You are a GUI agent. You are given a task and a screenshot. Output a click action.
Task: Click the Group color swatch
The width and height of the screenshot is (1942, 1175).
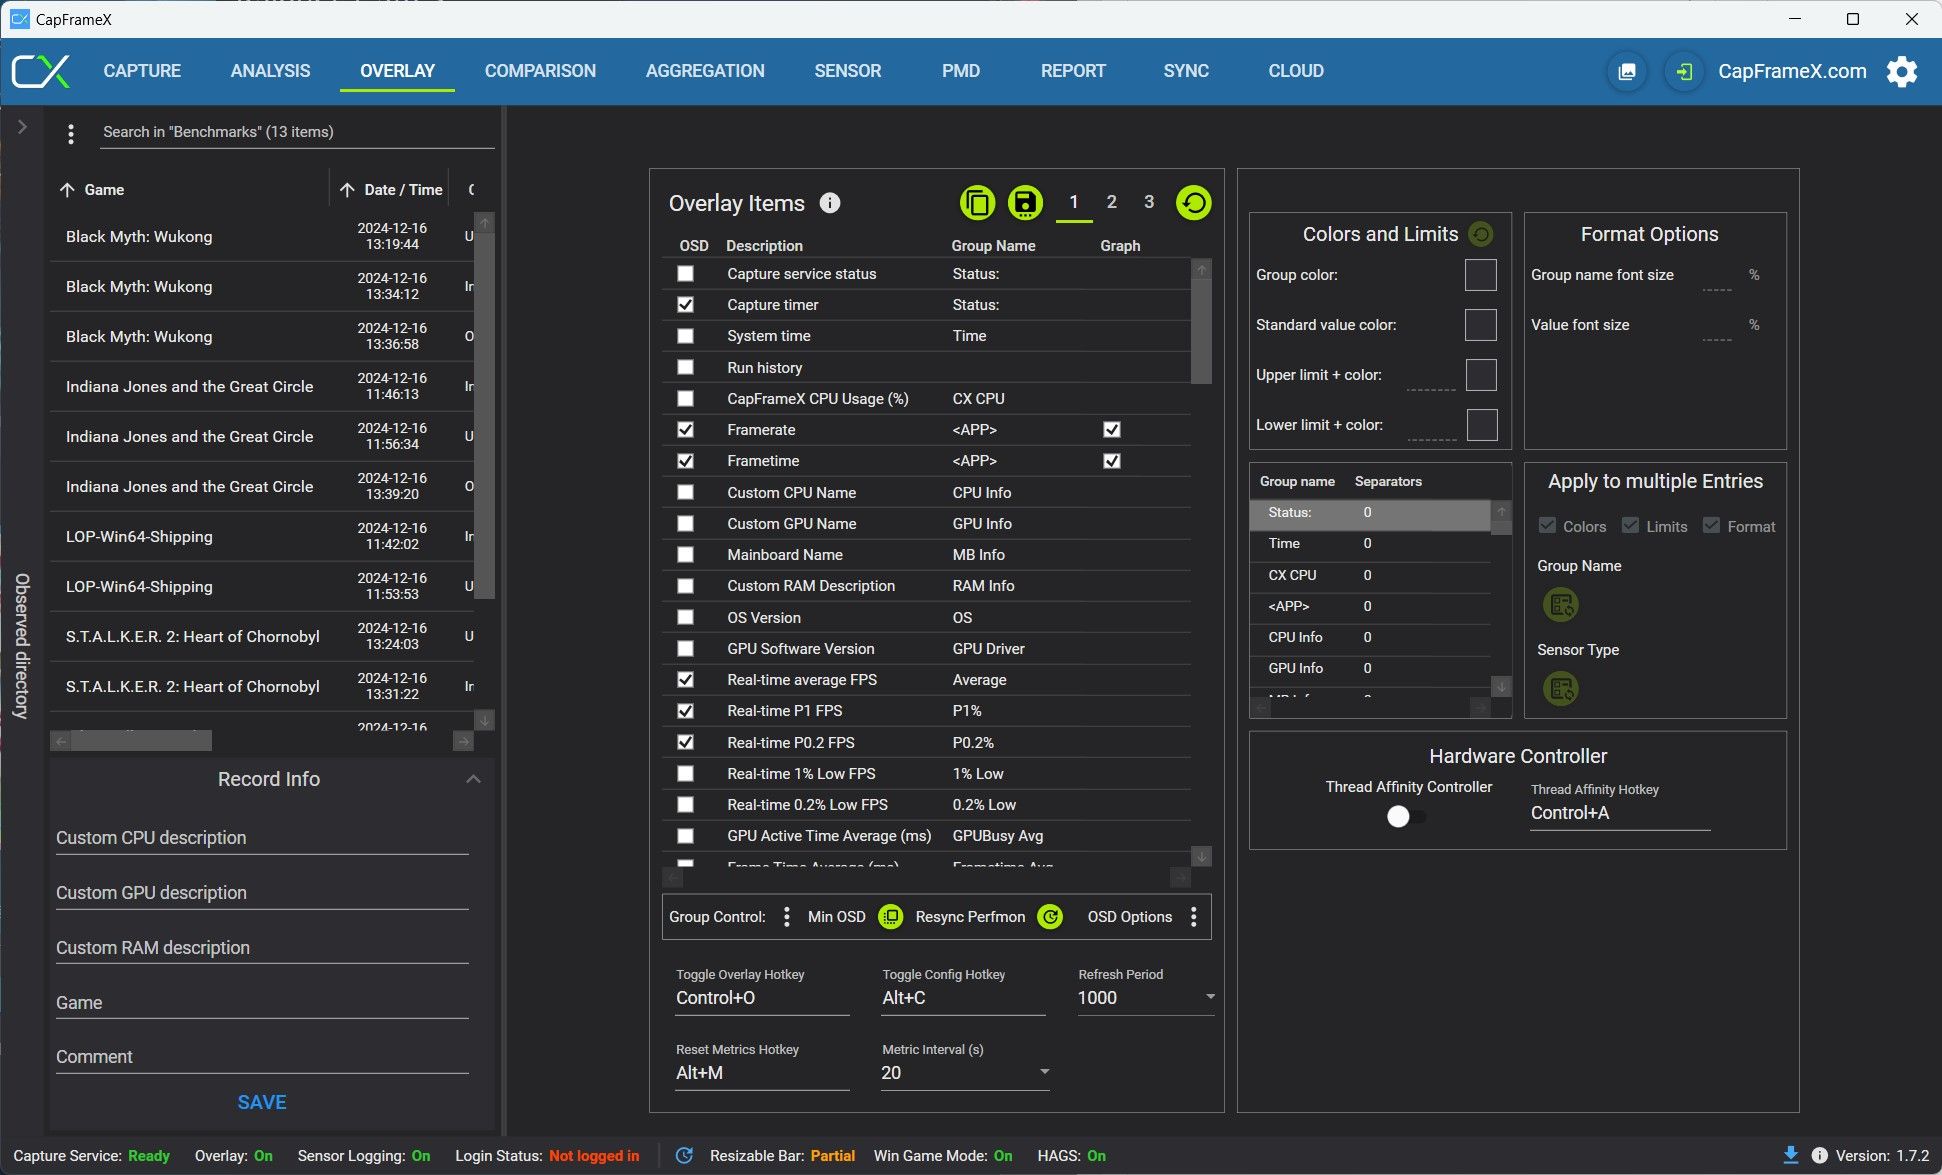1480,275
